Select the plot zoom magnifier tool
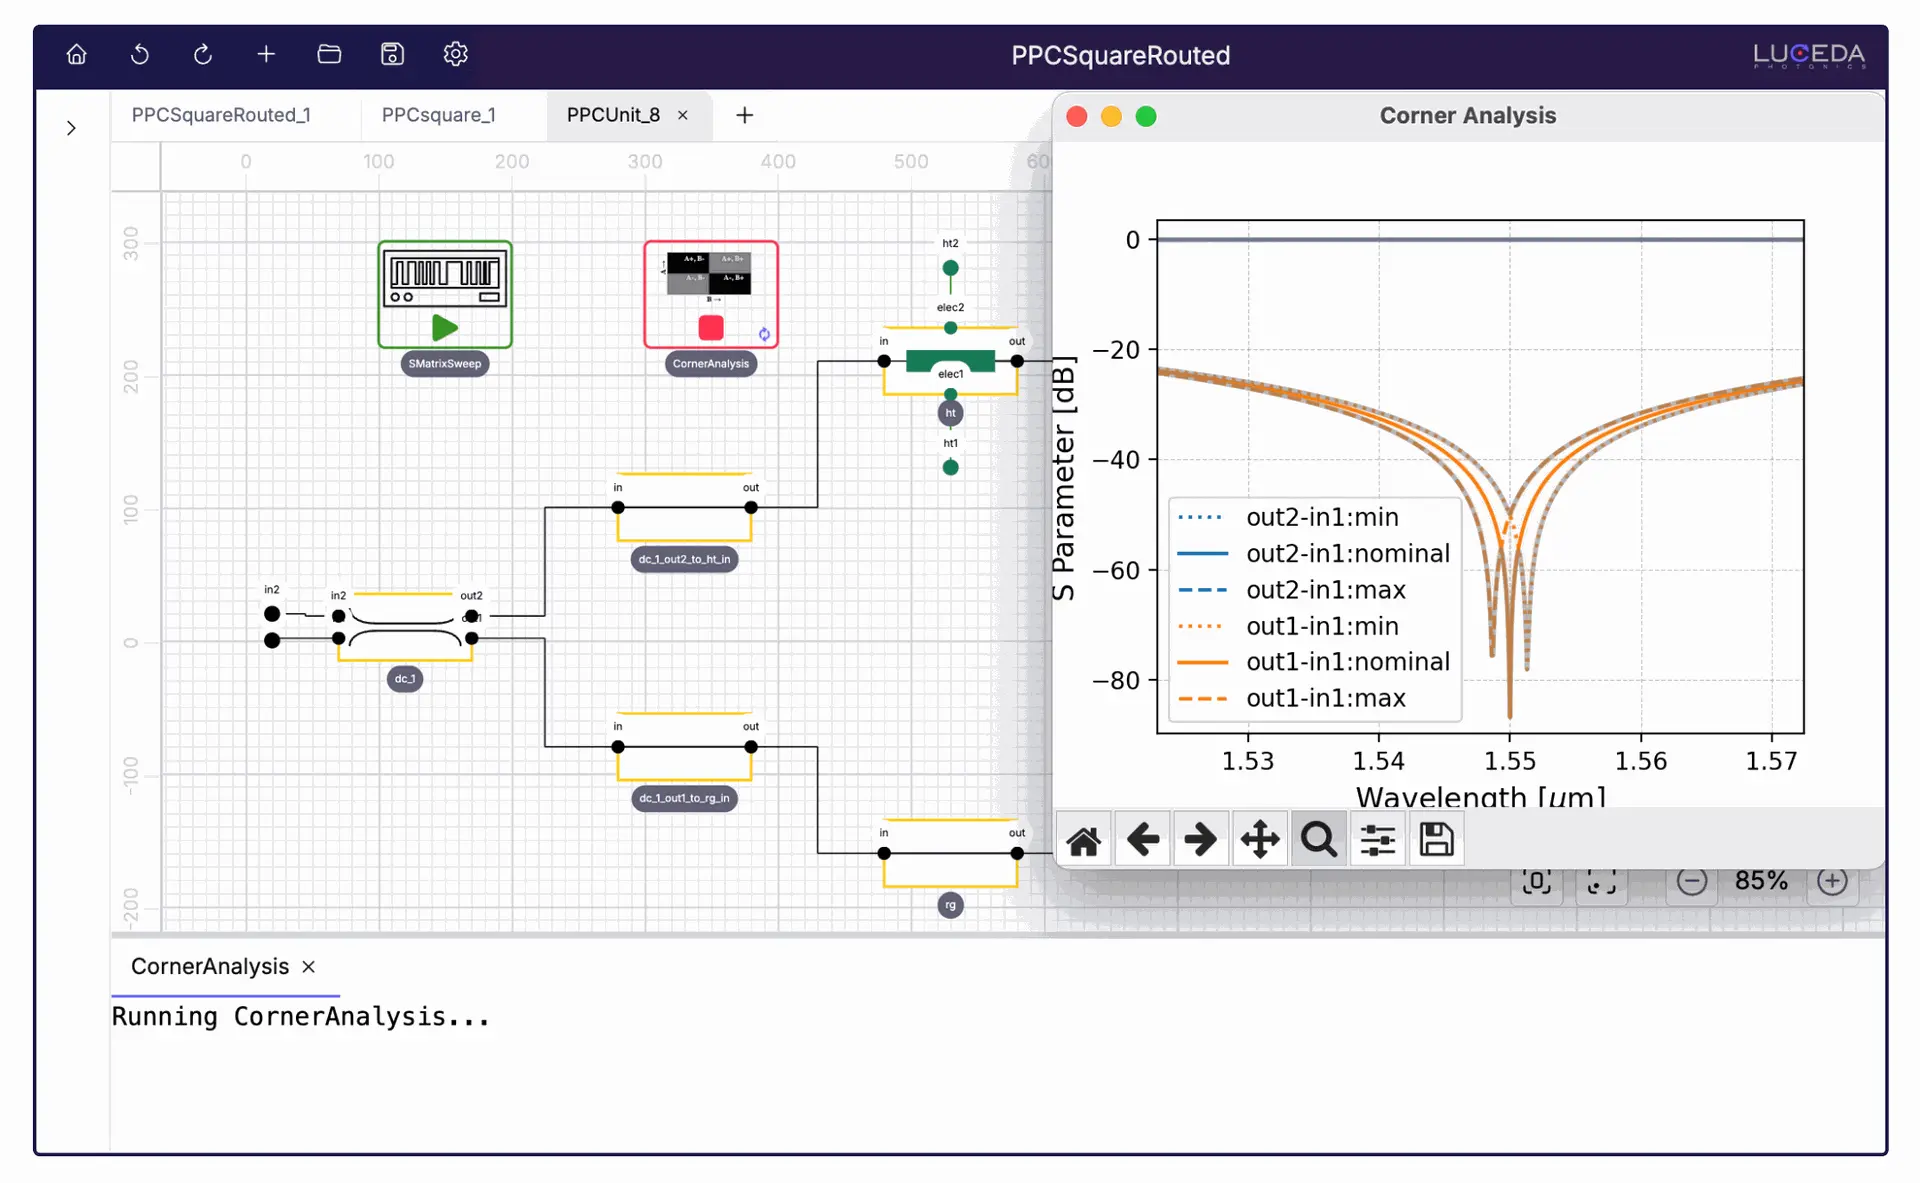This screenshot has height=1183, width=1920. (x=1318, y=840)
